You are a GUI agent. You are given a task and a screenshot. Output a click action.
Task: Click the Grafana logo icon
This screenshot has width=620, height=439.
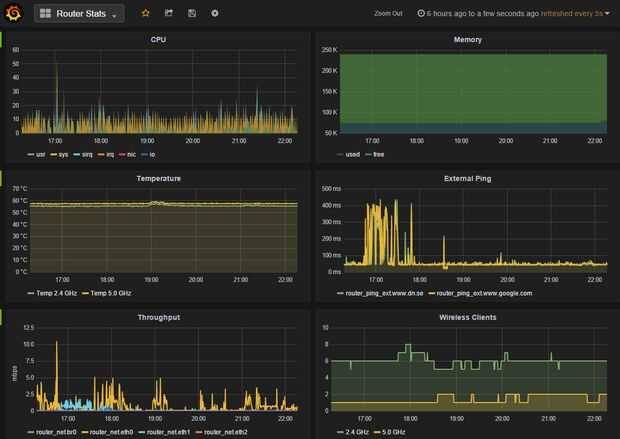pyautogui.click(x=13, y=13)
